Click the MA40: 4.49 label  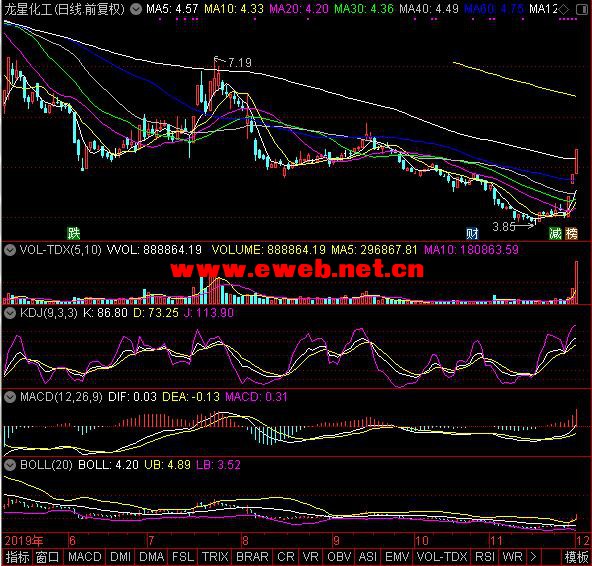[429, 9]
